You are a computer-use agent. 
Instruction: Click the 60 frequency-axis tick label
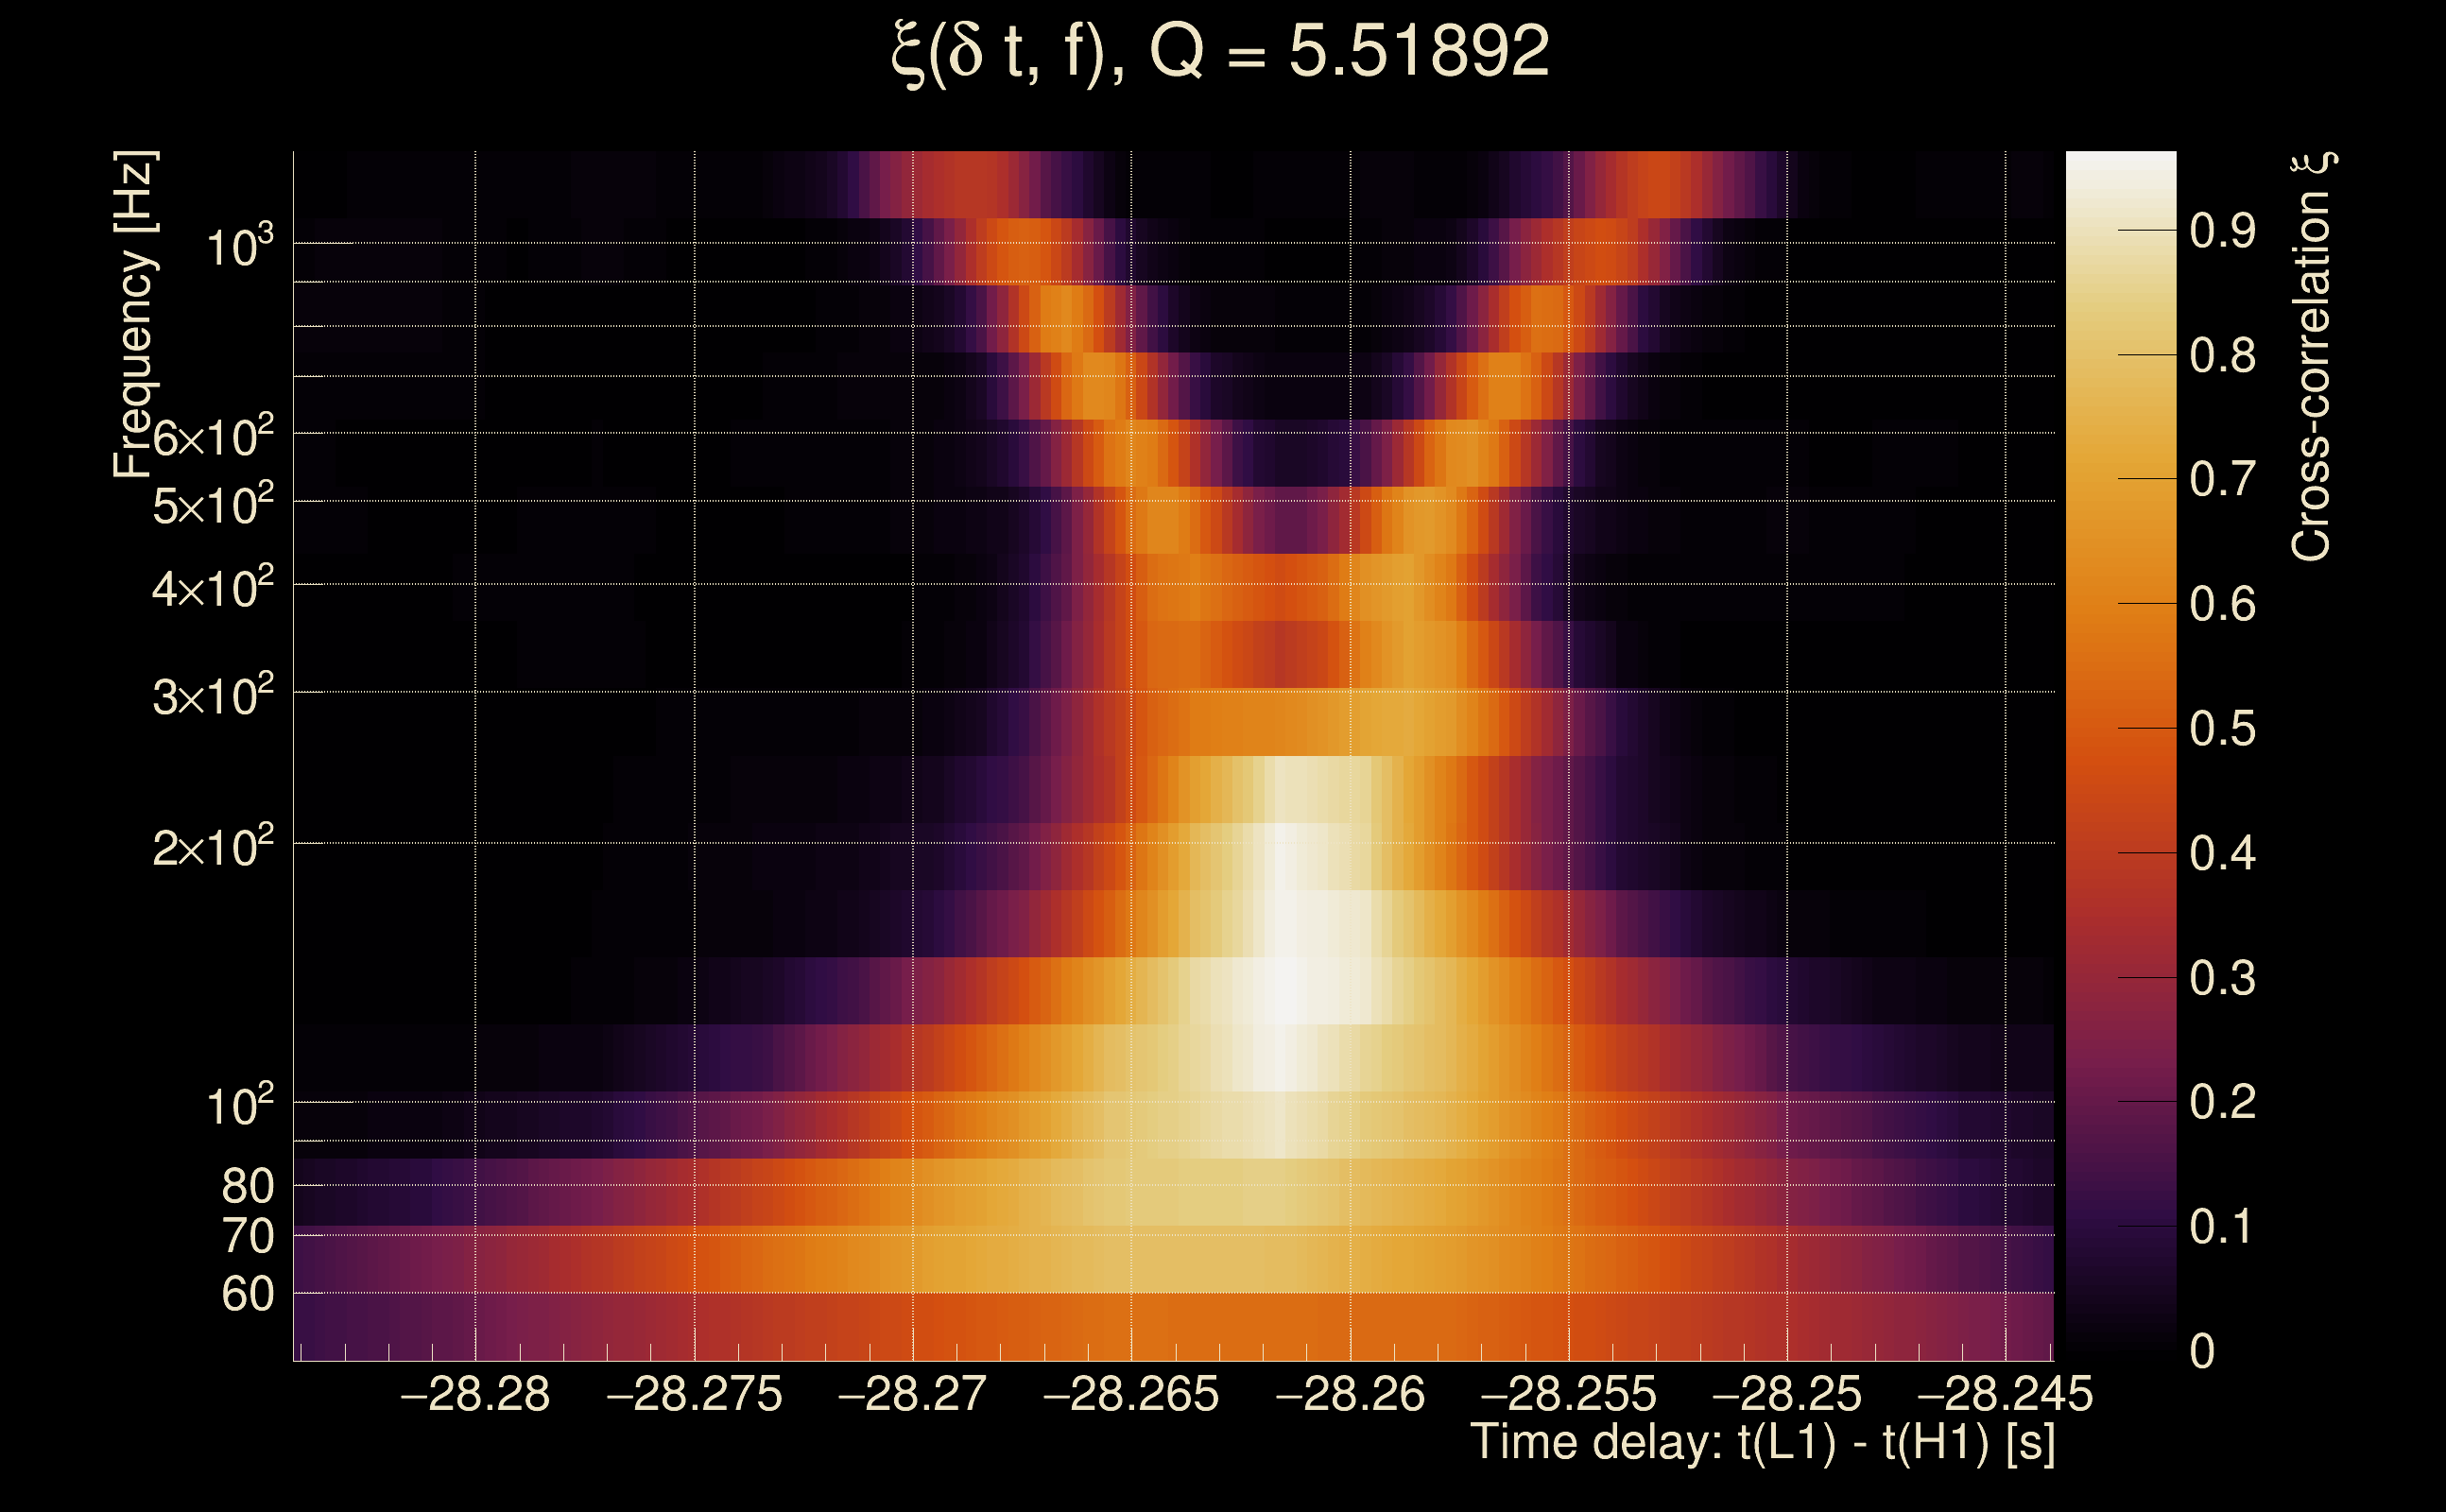[x=247, y=1294]
